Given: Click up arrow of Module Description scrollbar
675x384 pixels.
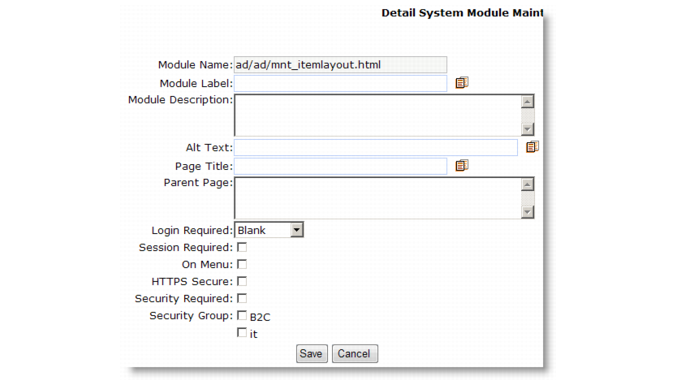Looking at the screenshot, I should [527, 102].
